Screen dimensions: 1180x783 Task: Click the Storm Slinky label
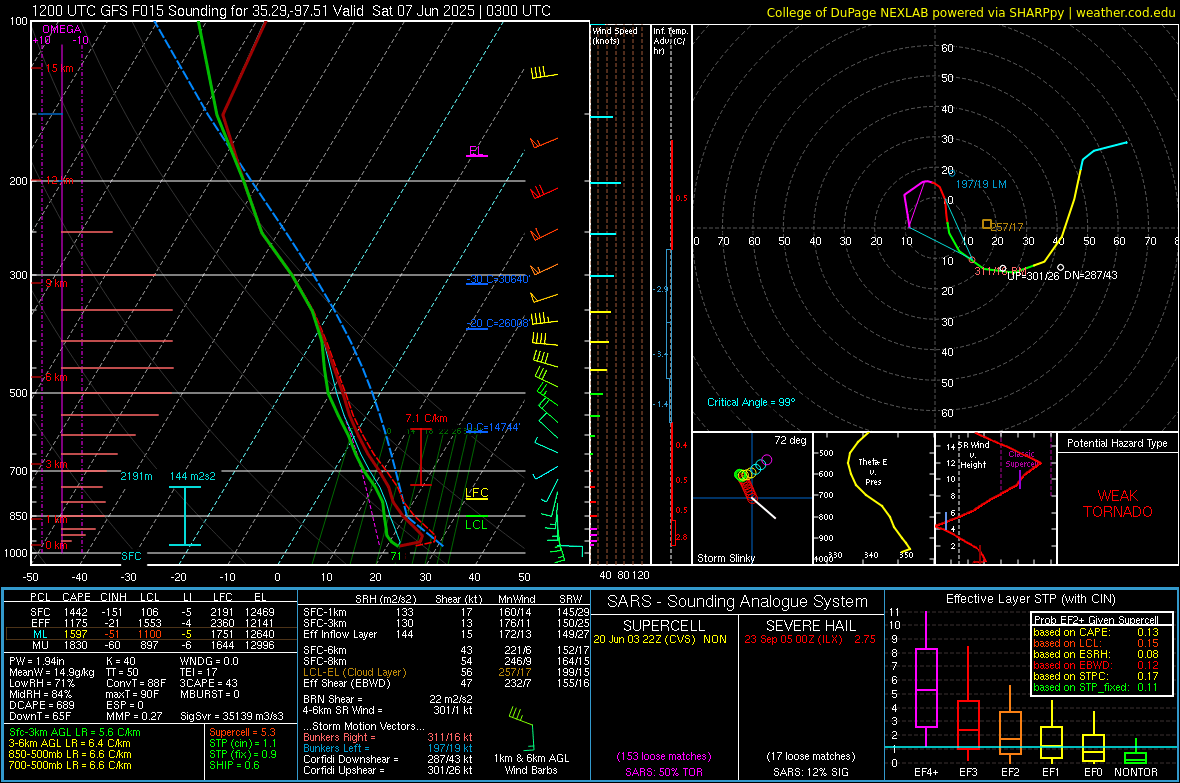tap(725, 558)
